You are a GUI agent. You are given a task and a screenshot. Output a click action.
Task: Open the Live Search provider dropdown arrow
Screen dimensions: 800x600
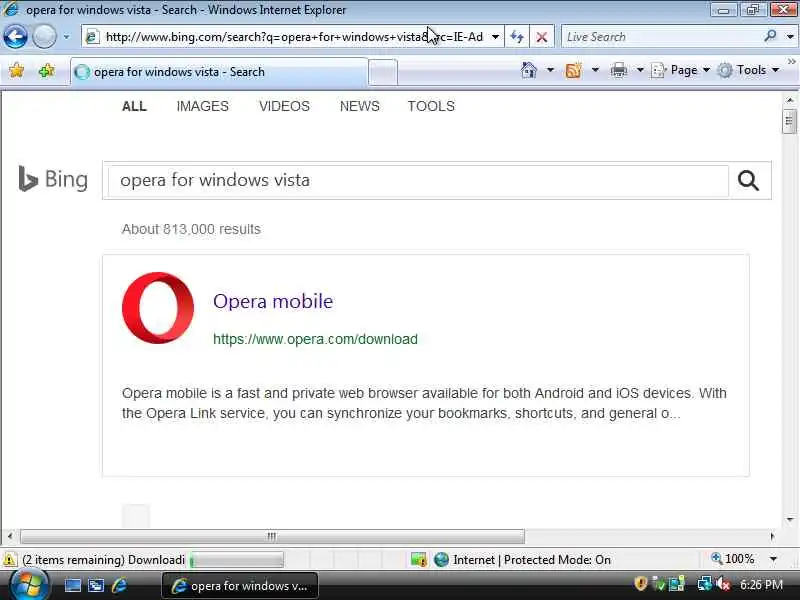click(x=790, y=37)
